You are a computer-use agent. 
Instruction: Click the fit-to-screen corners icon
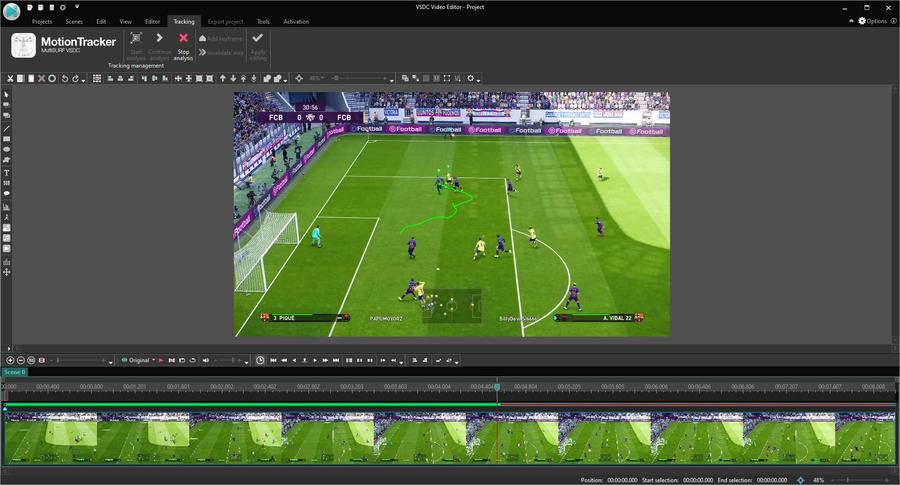(x=447, y=79)
